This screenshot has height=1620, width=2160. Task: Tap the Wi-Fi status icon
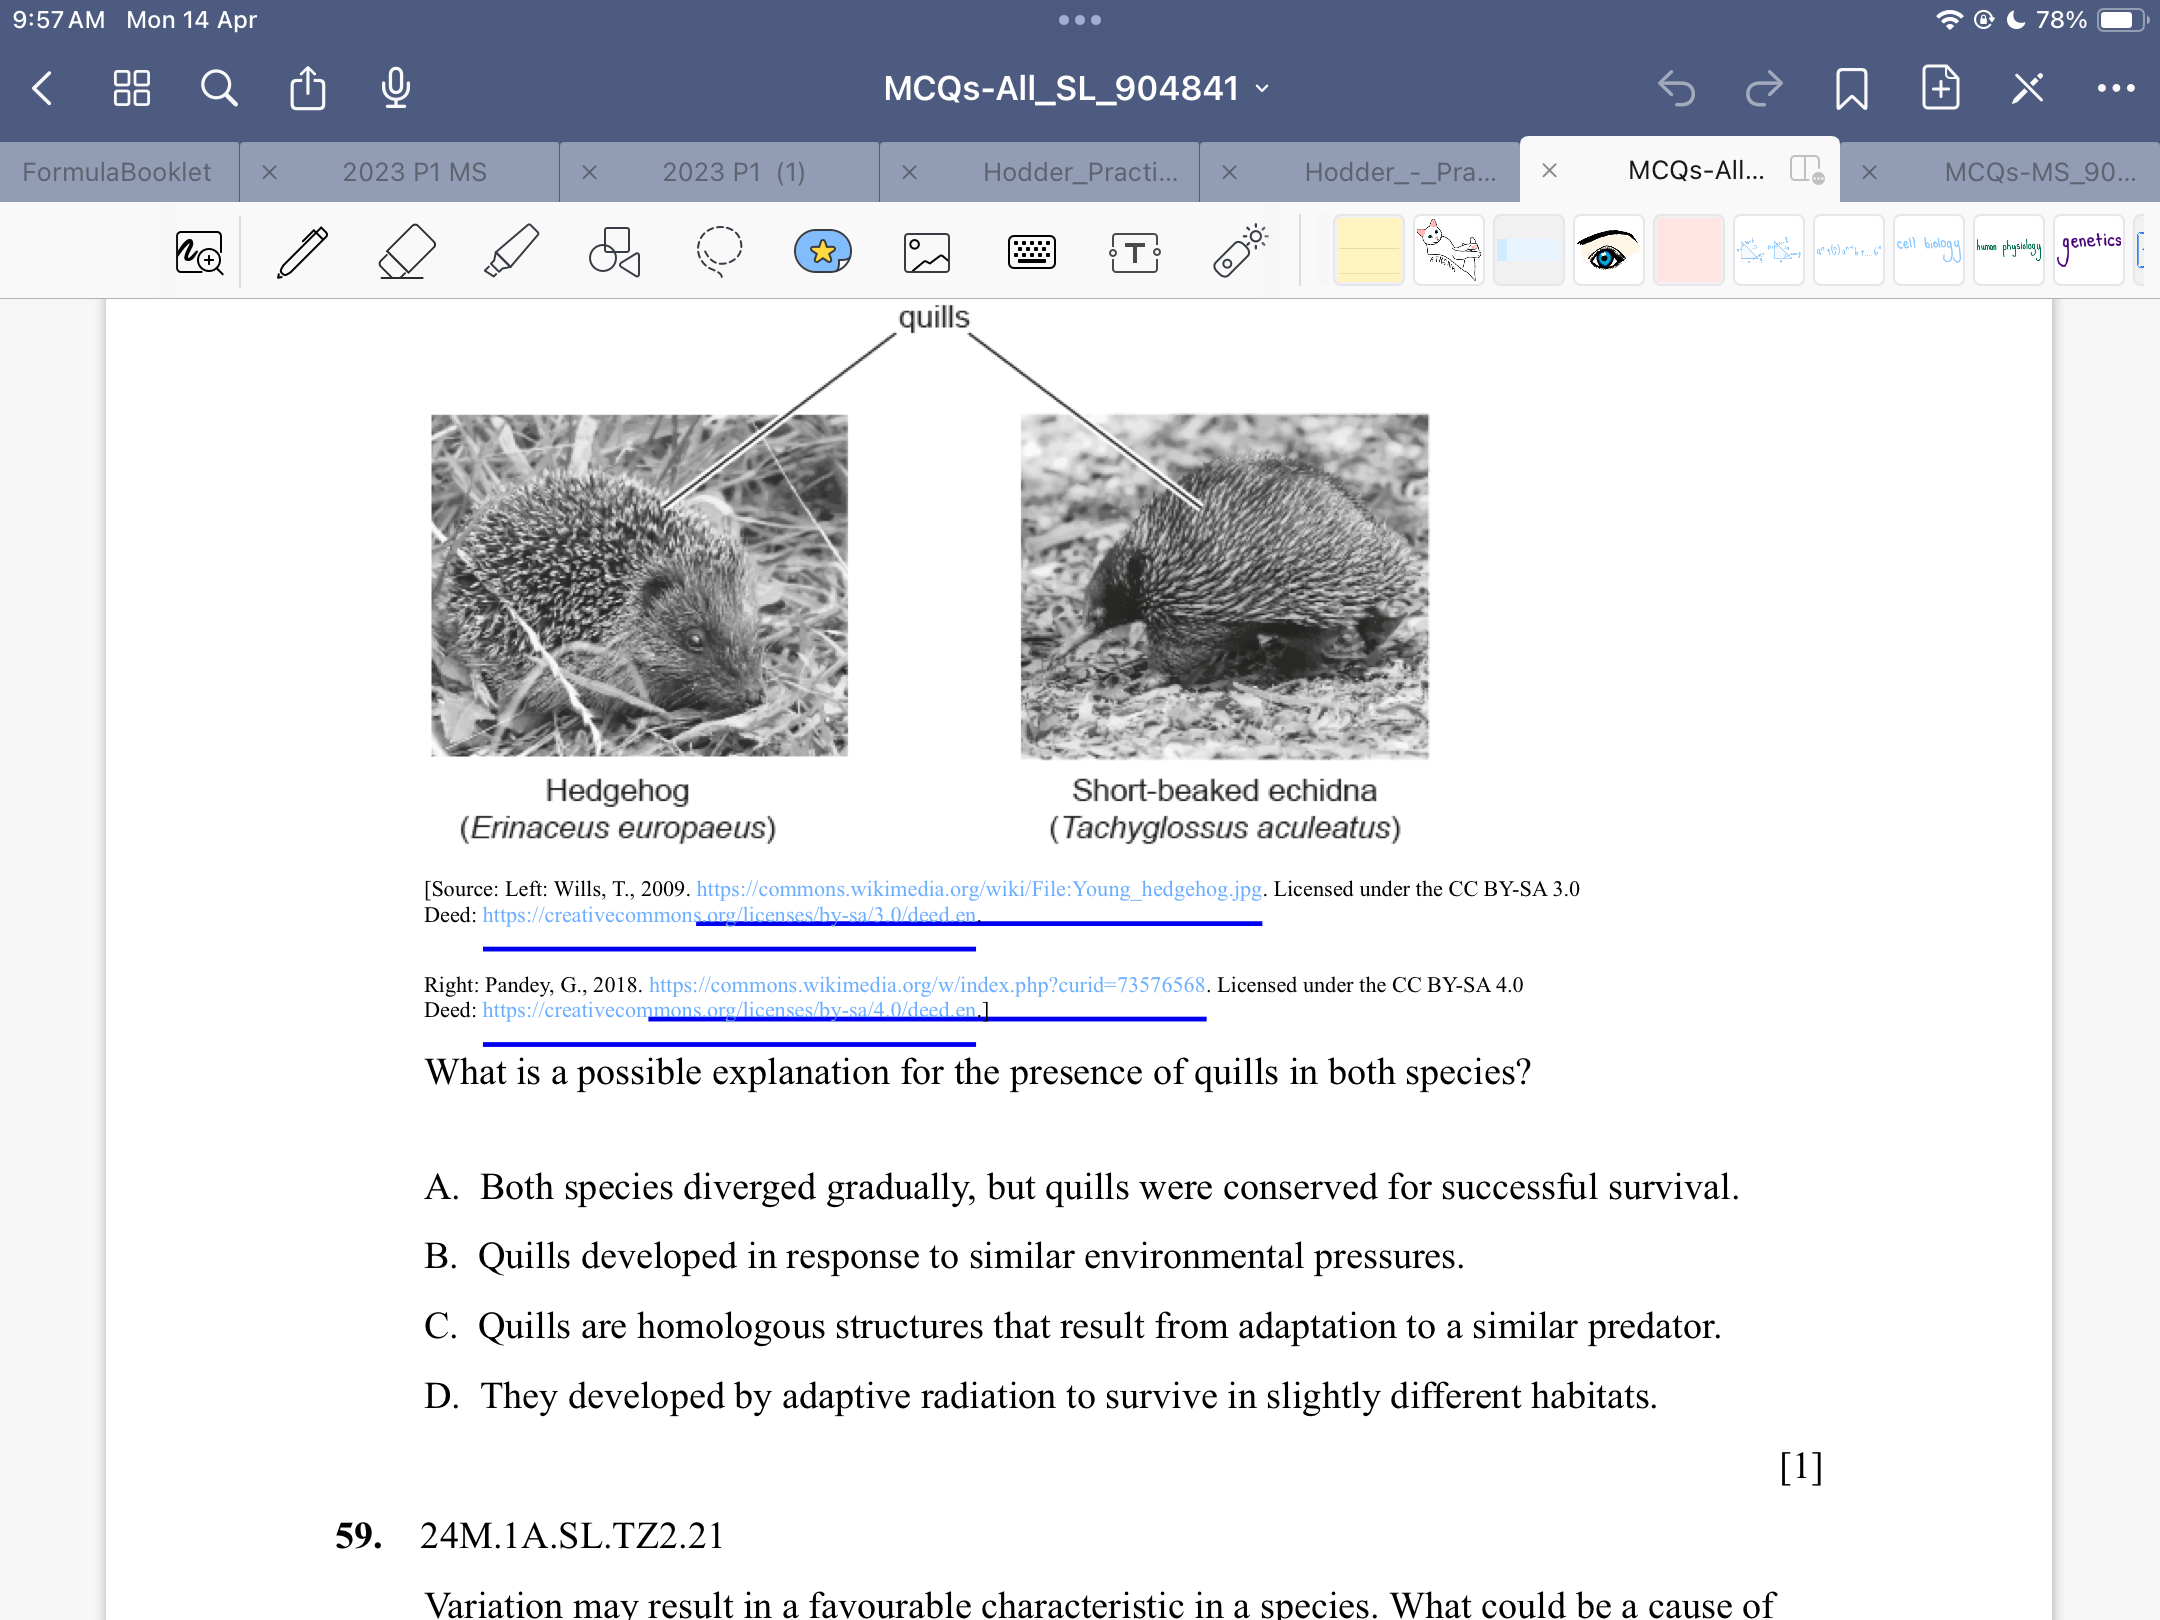(1949, 20)
